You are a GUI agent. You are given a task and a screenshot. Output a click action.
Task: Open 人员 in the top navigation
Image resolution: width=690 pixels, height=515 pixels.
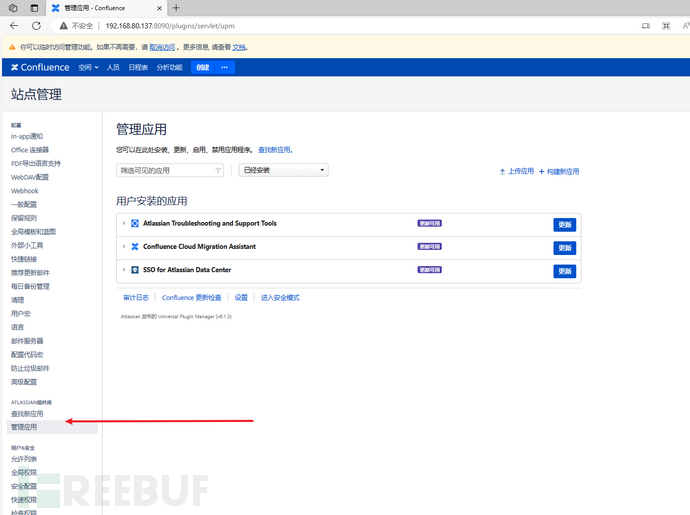(x=113, y=67)
